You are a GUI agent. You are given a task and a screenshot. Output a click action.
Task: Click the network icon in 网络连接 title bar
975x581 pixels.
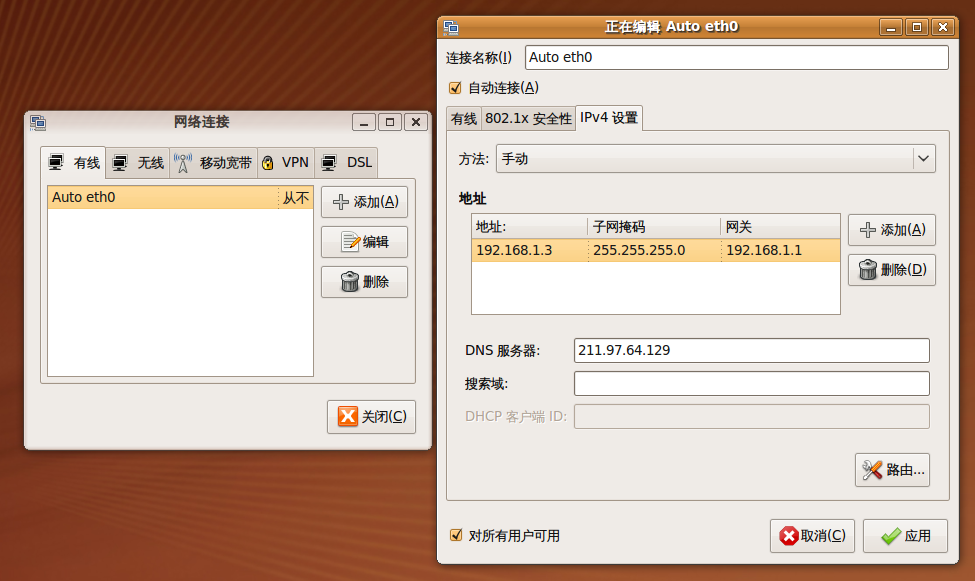[38, 123]
